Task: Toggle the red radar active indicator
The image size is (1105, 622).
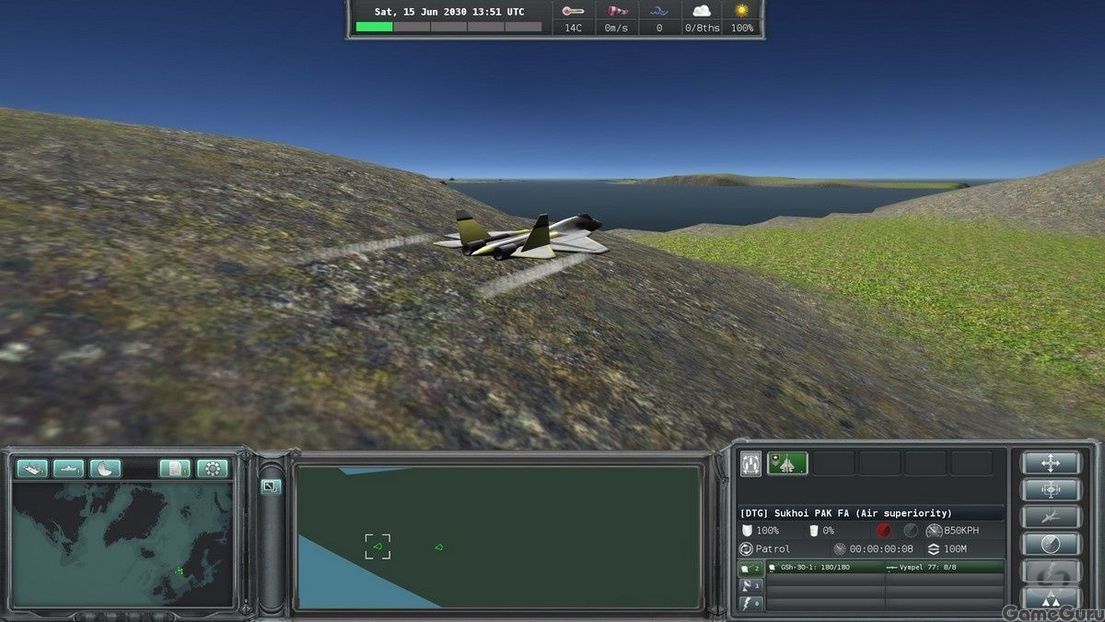Action: pos(884,530)
